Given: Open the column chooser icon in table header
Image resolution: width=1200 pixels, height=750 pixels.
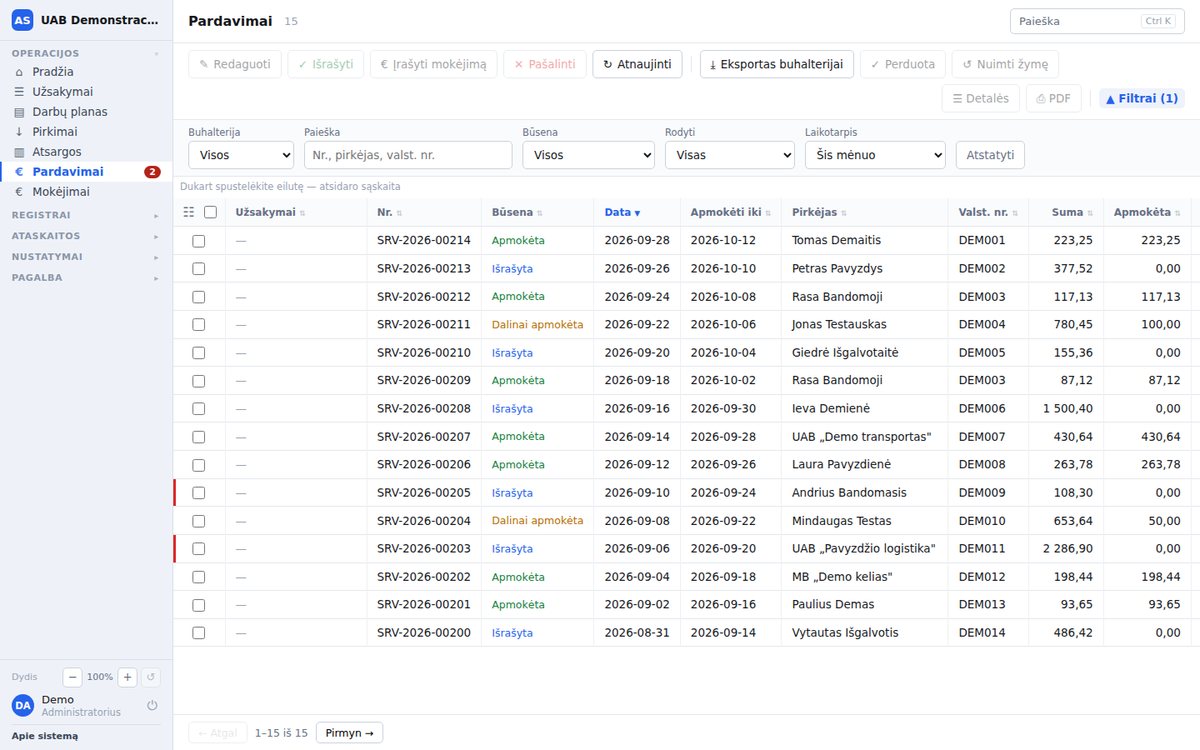Looking at the screenshot, I should (x=189, y=212).
